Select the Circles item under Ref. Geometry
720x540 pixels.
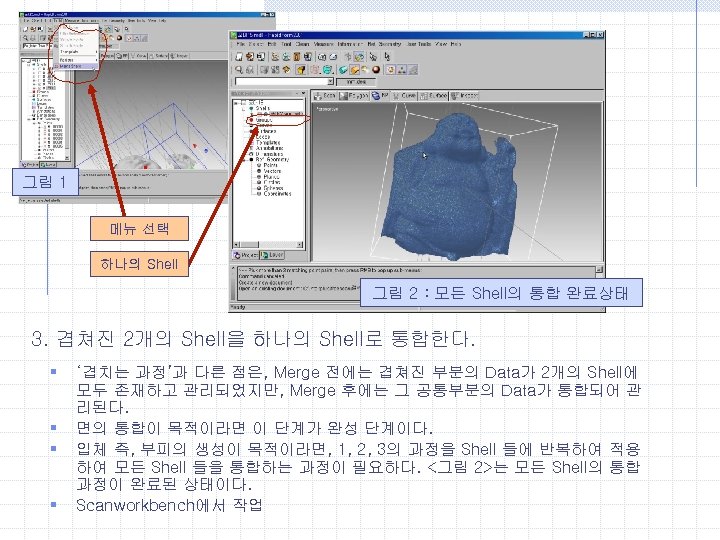pos(272,182)
